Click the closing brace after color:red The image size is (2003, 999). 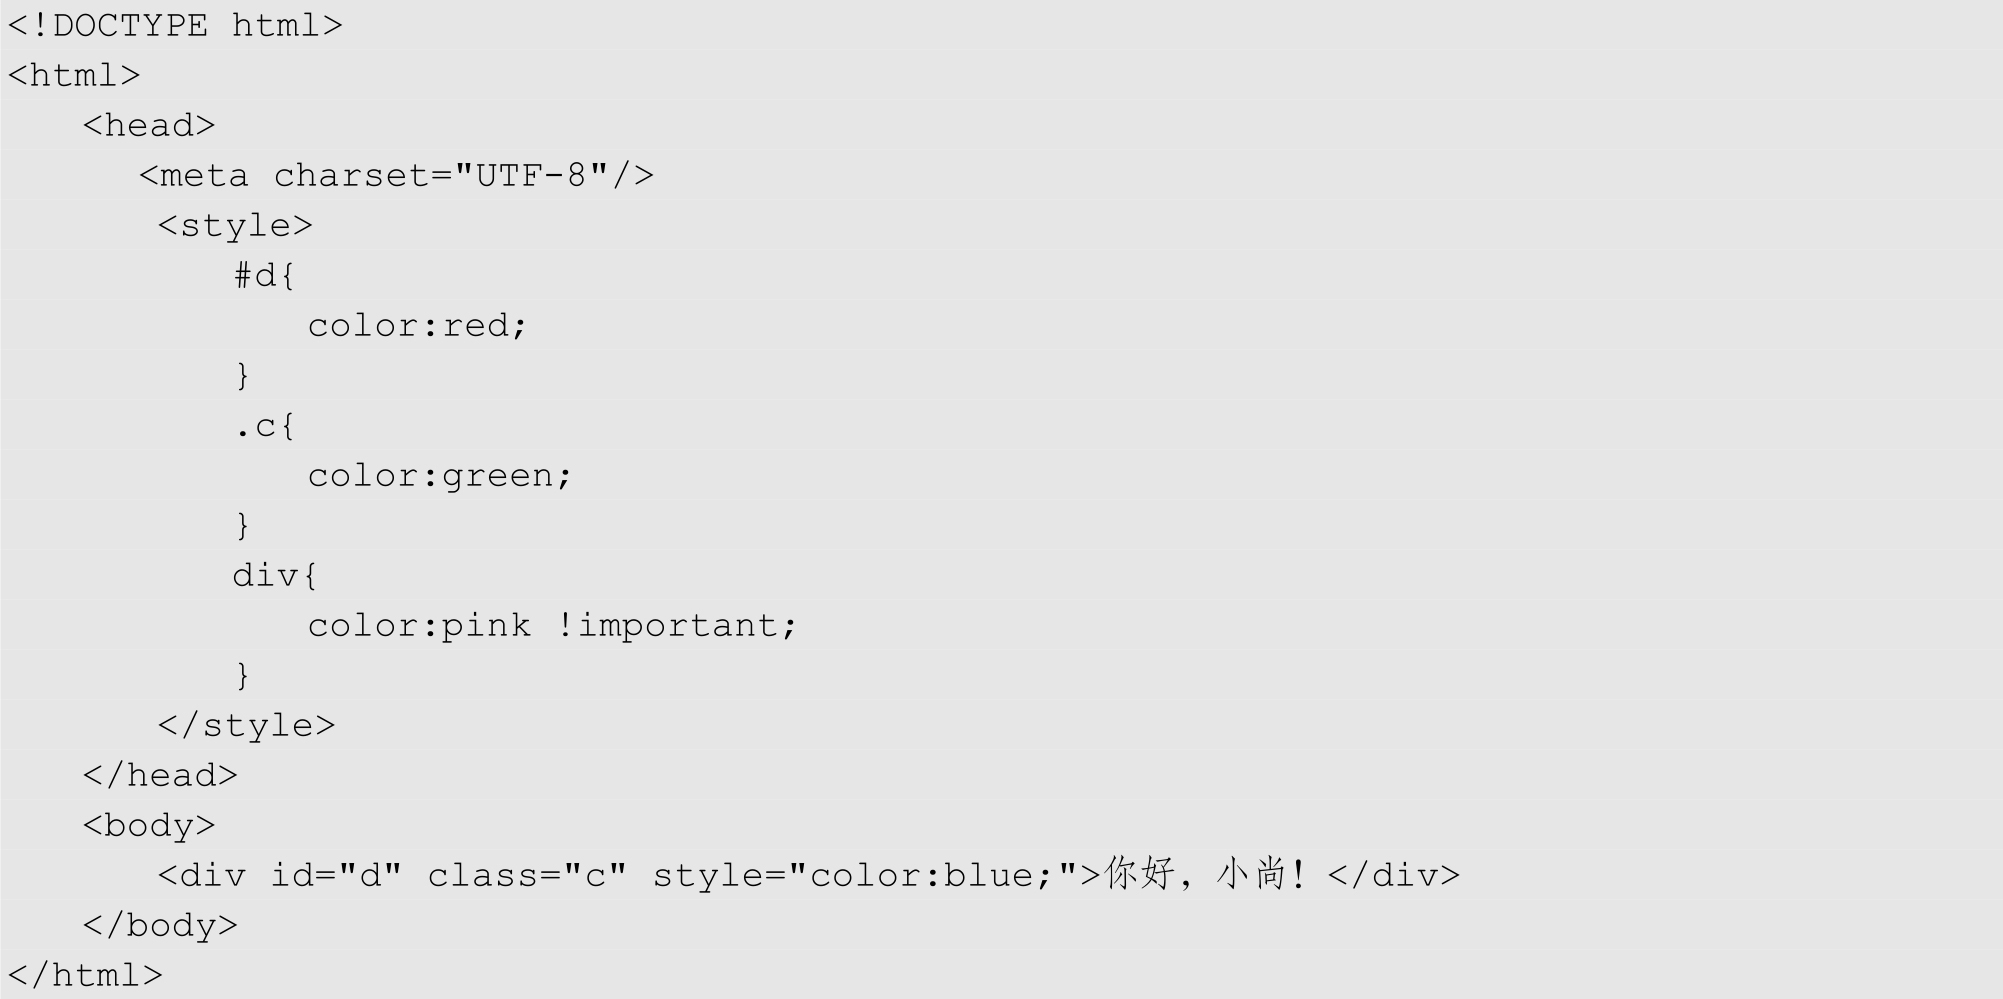point(242,375)
